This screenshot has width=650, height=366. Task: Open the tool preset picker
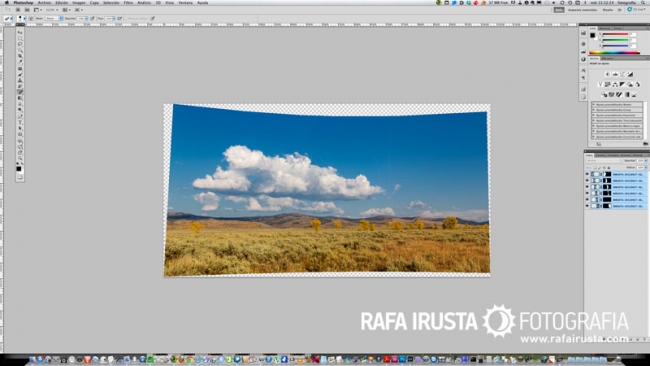[8, 18]
